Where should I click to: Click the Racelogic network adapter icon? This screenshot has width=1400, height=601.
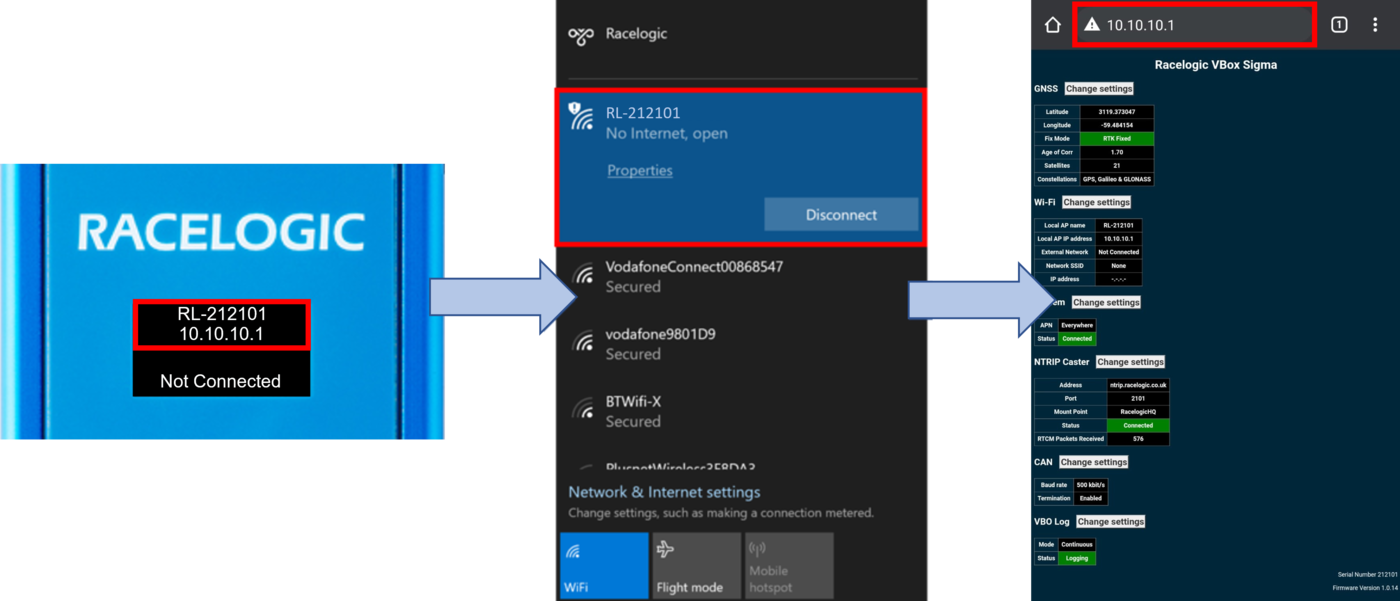pos(581,35)
